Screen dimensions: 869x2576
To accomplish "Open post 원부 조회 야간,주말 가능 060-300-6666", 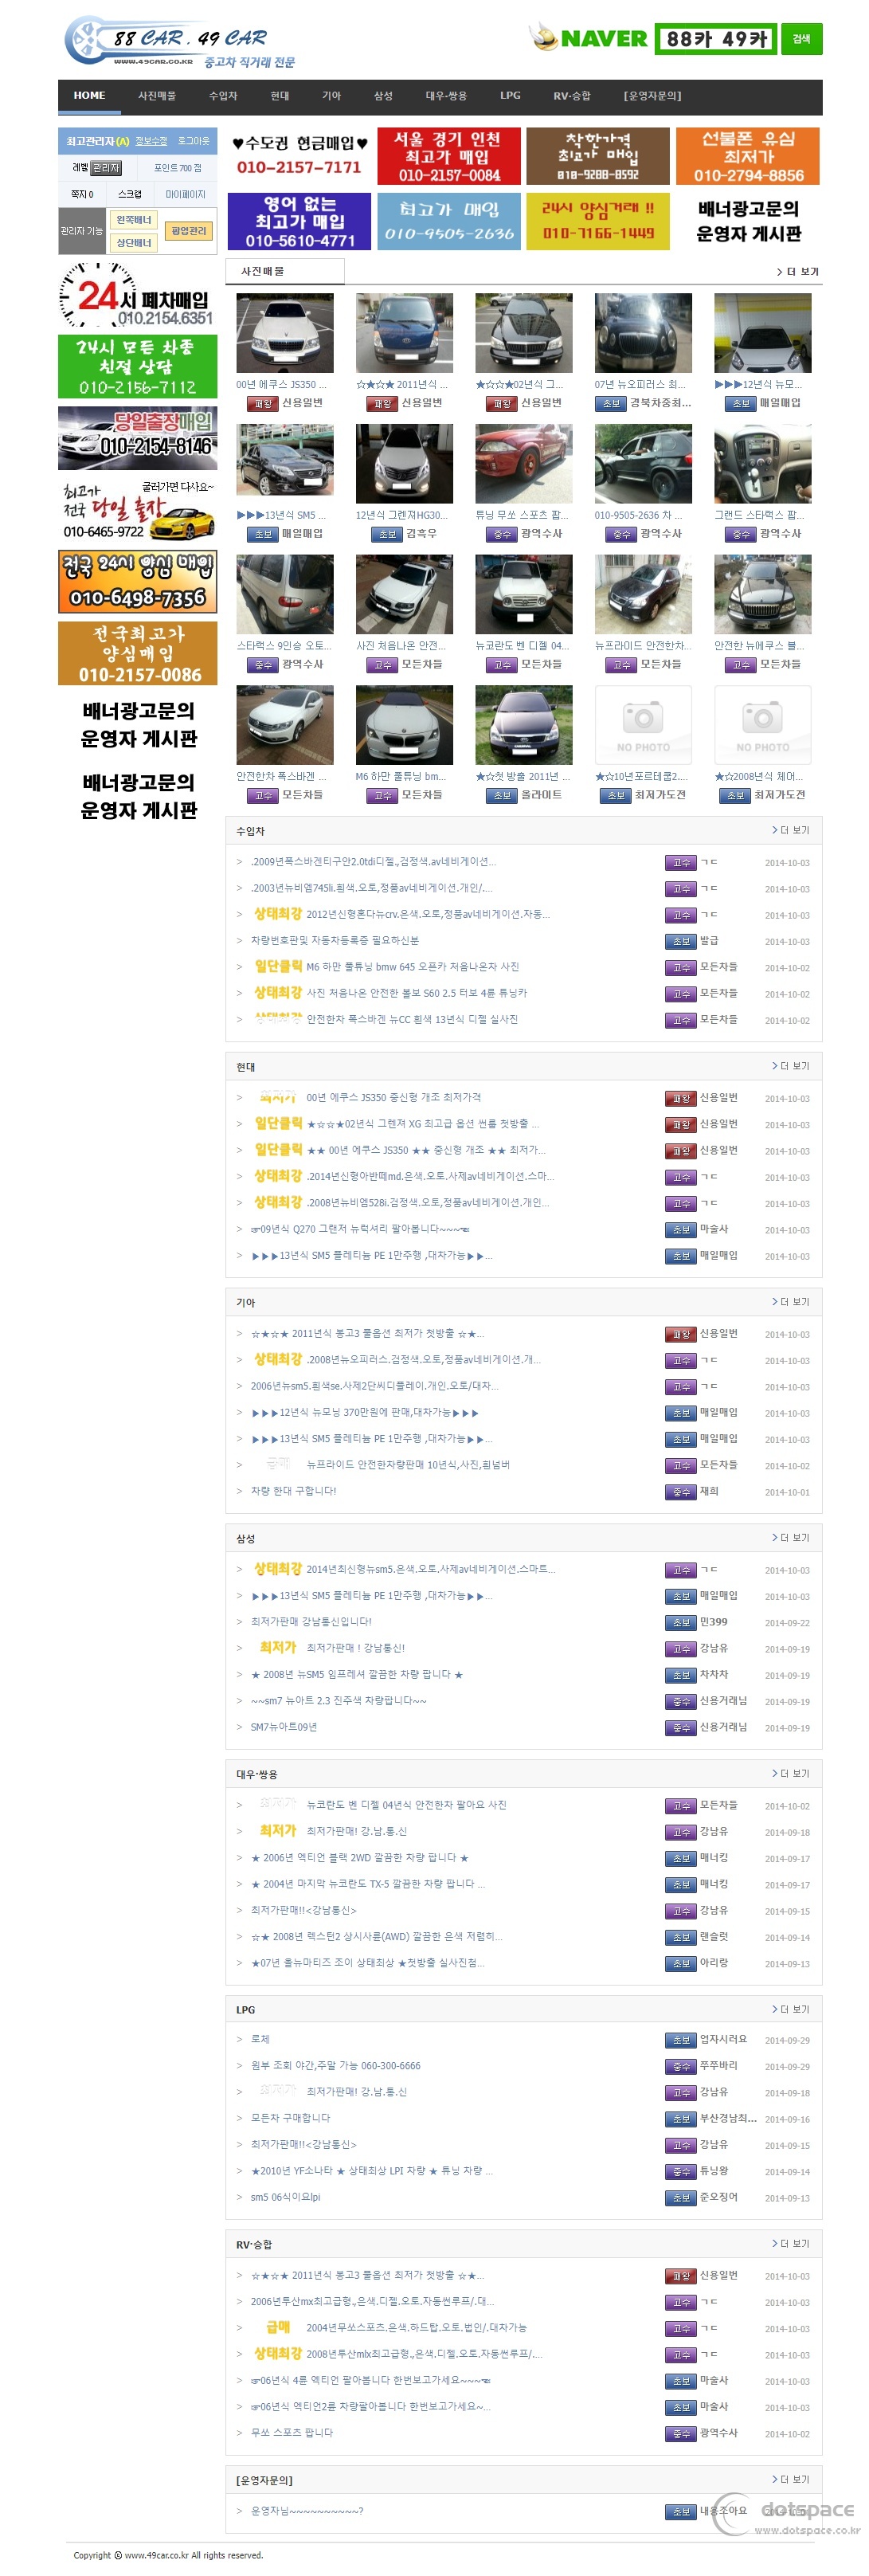I will [335, 2065].
